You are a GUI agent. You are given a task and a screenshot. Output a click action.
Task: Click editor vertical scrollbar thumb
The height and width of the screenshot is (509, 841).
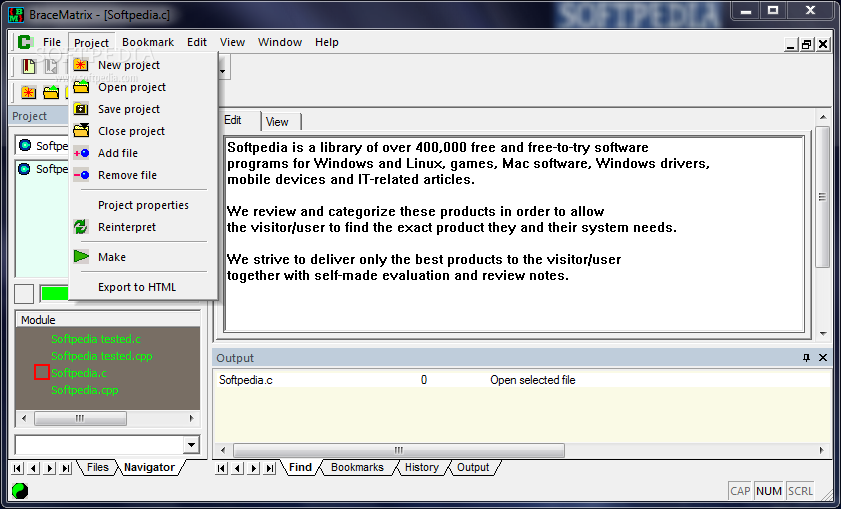(x=822, y=196)
